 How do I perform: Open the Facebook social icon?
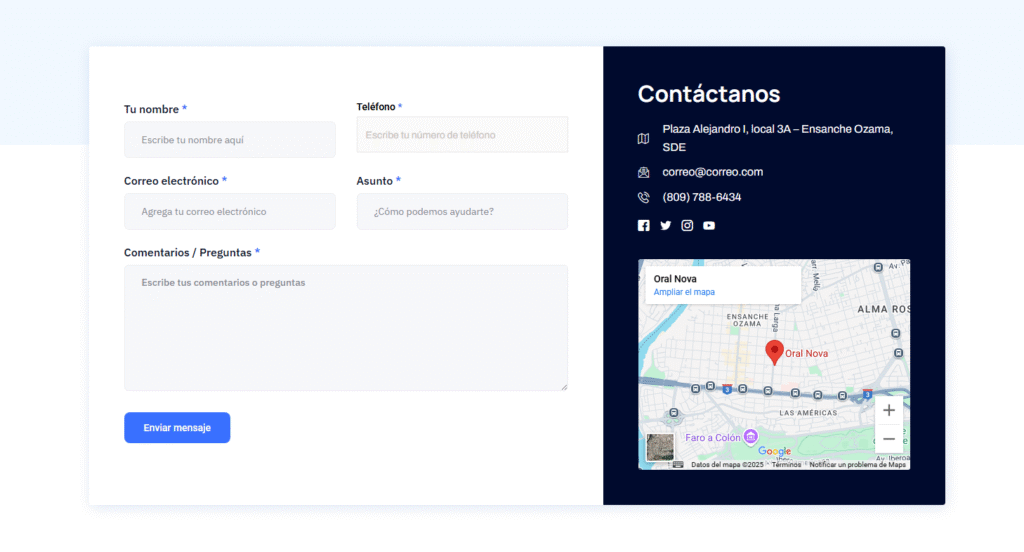click(644, 226)
